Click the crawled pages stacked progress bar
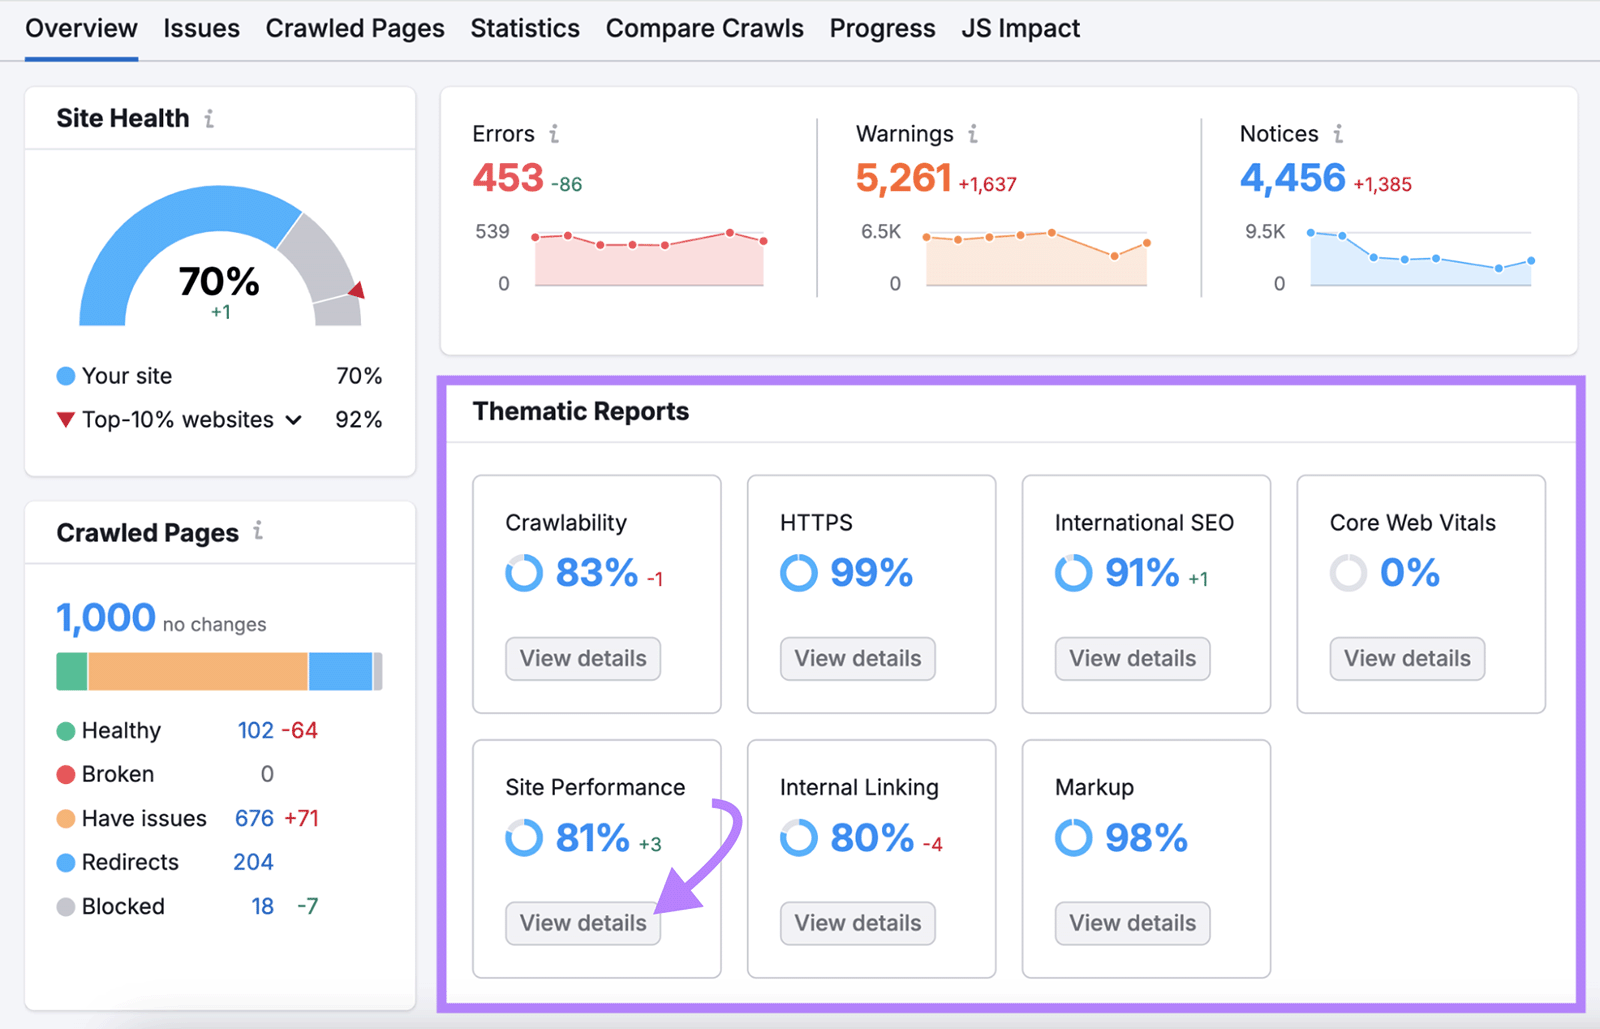 [218, 670]
